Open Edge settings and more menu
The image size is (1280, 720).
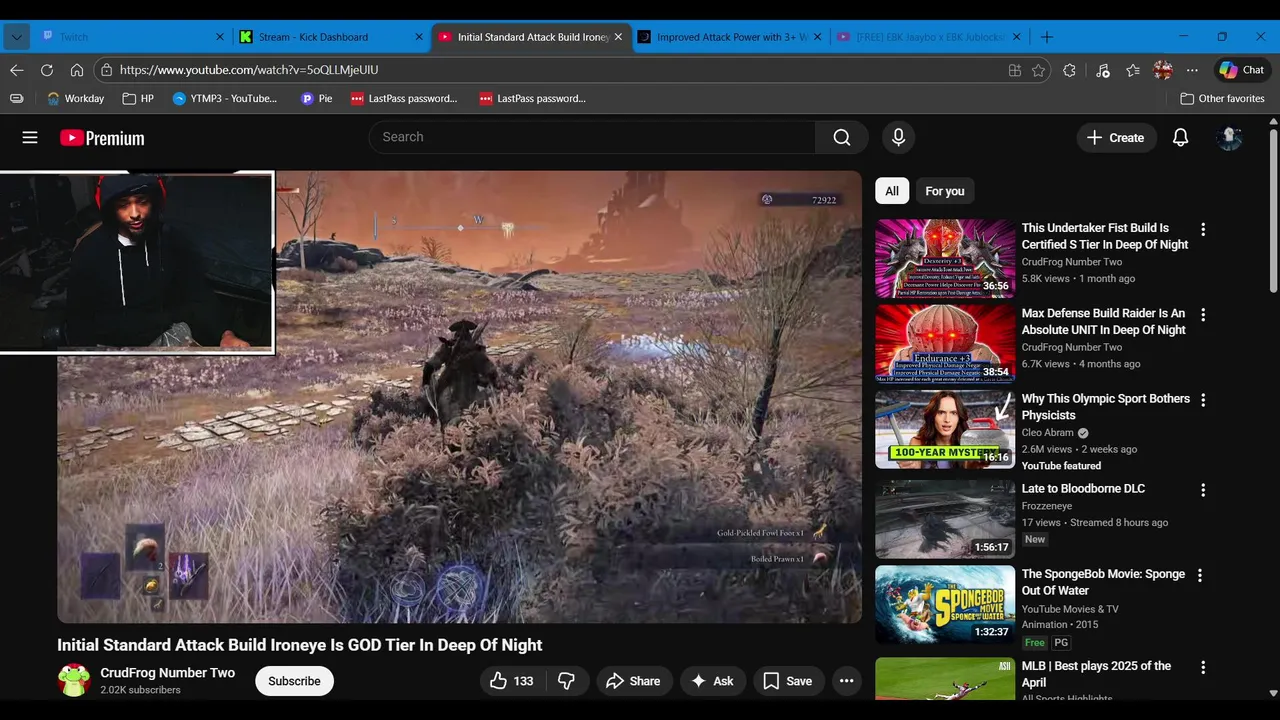(1192, 70)
